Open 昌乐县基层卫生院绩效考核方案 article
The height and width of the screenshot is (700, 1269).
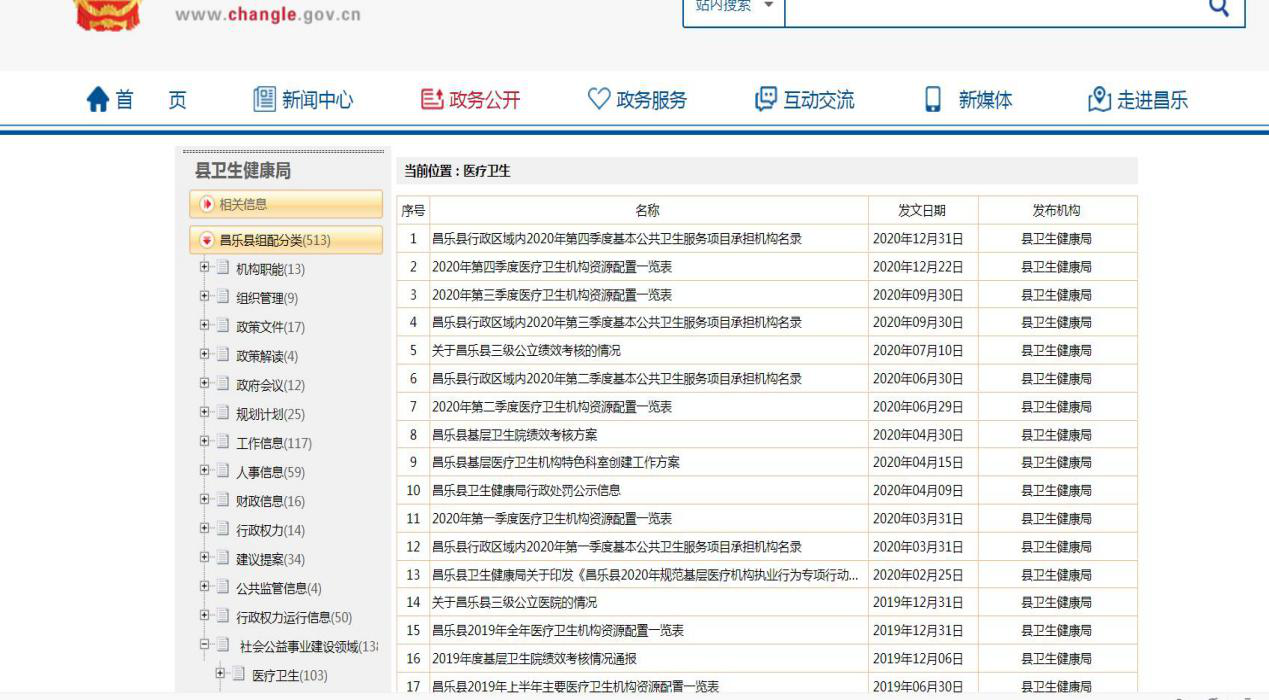(514, 435)
